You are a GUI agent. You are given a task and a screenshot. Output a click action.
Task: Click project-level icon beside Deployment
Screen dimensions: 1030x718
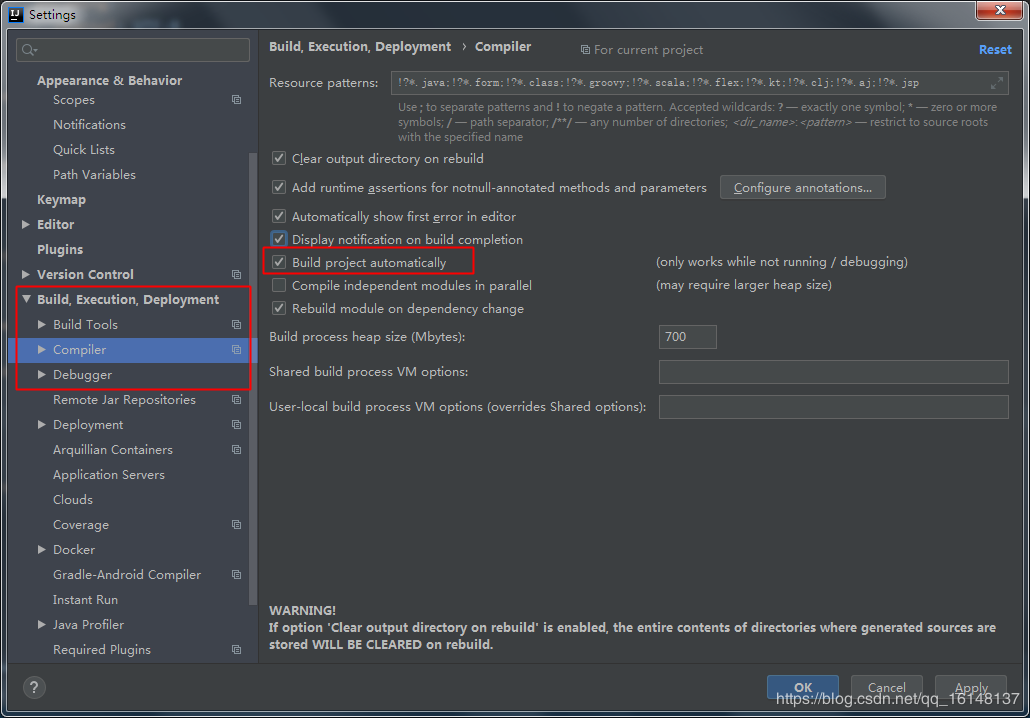pos(236,424)
